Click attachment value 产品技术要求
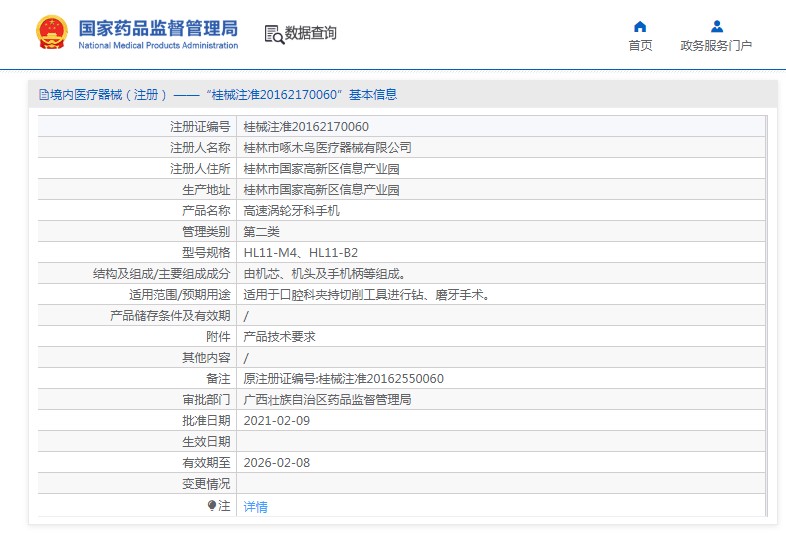 pyautogui.click(x=280, y=337)
